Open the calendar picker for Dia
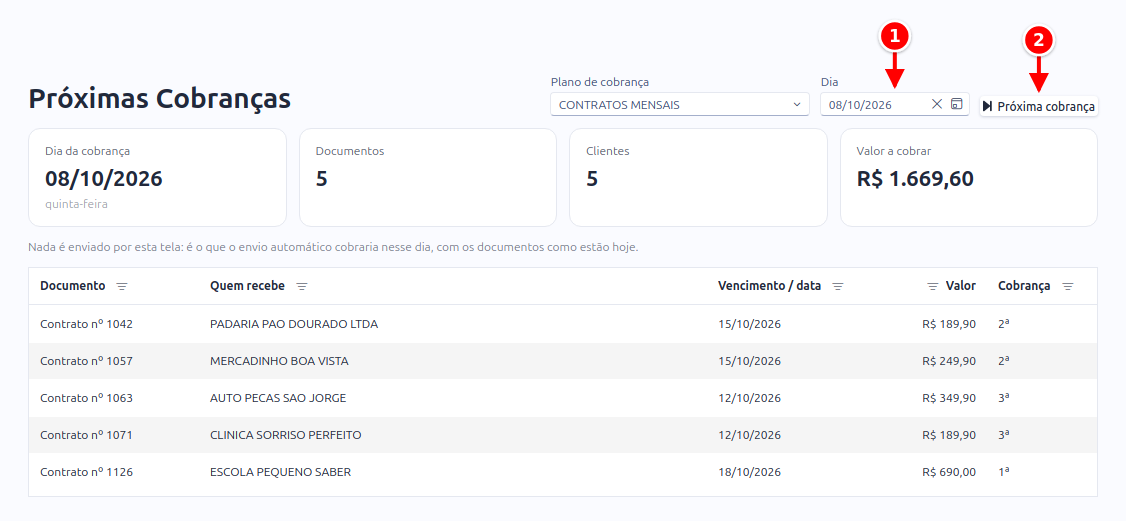The height and width of the screenshot is (521, 1126). pos(956,104)
